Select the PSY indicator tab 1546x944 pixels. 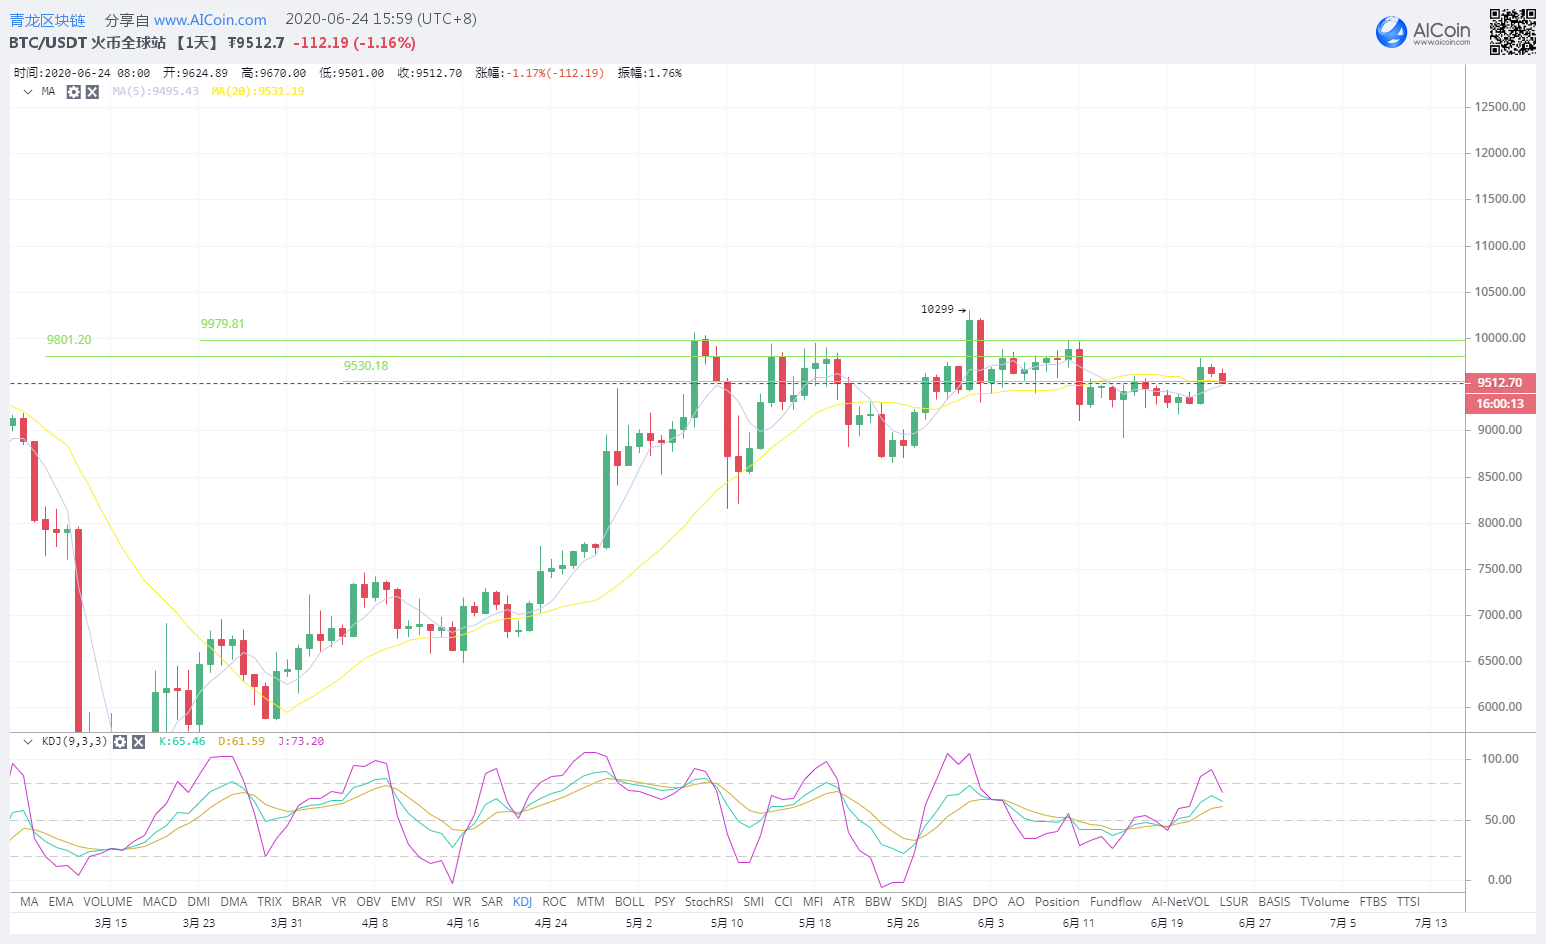coord(665,902)
